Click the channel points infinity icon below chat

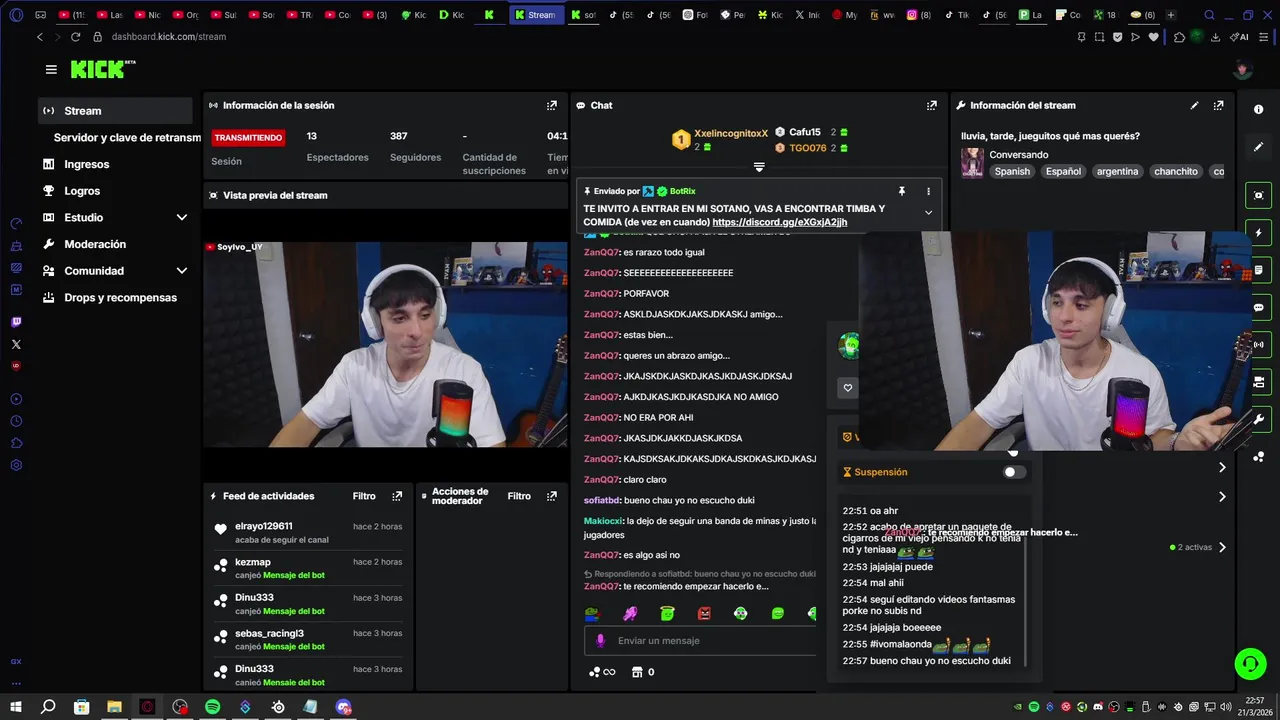tap(602, 672)
